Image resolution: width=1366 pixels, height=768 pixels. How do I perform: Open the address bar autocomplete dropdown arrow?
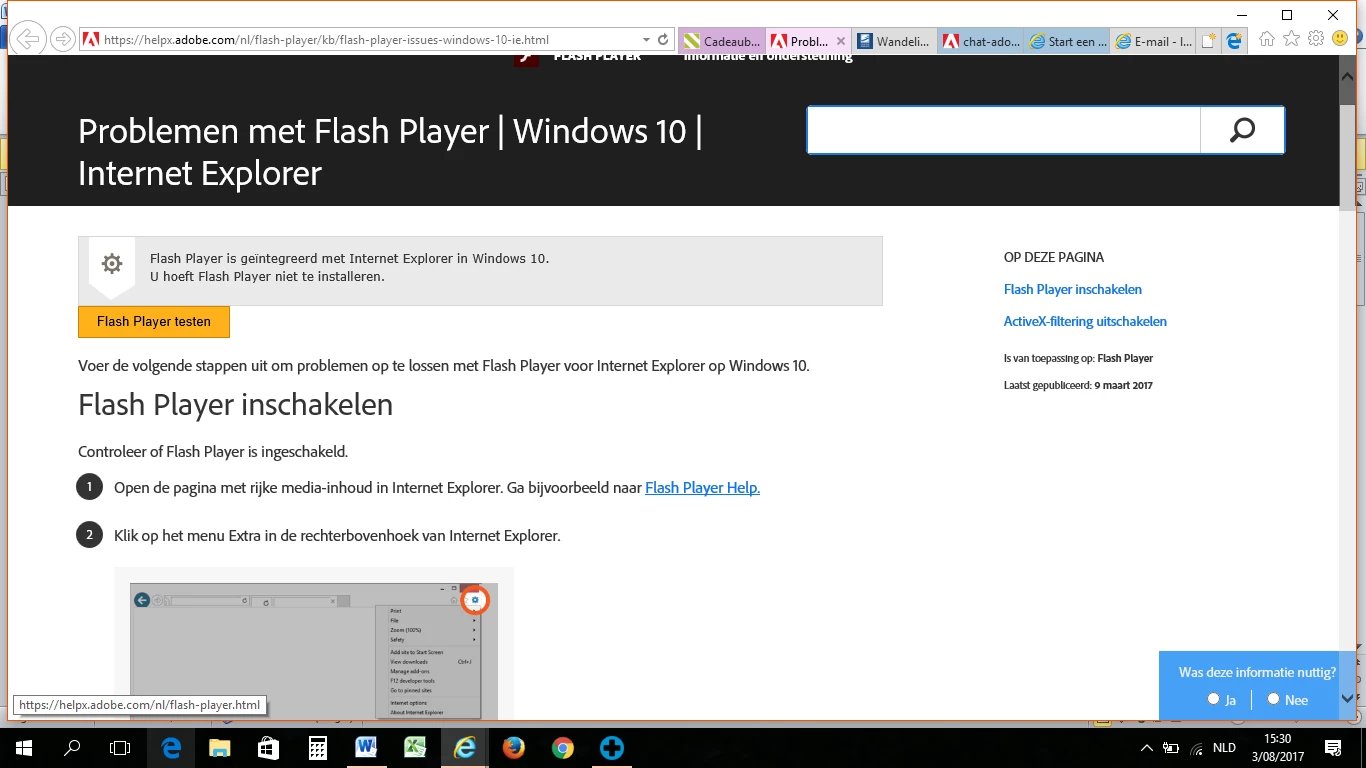pyautogui.click(x=646, y=40)
